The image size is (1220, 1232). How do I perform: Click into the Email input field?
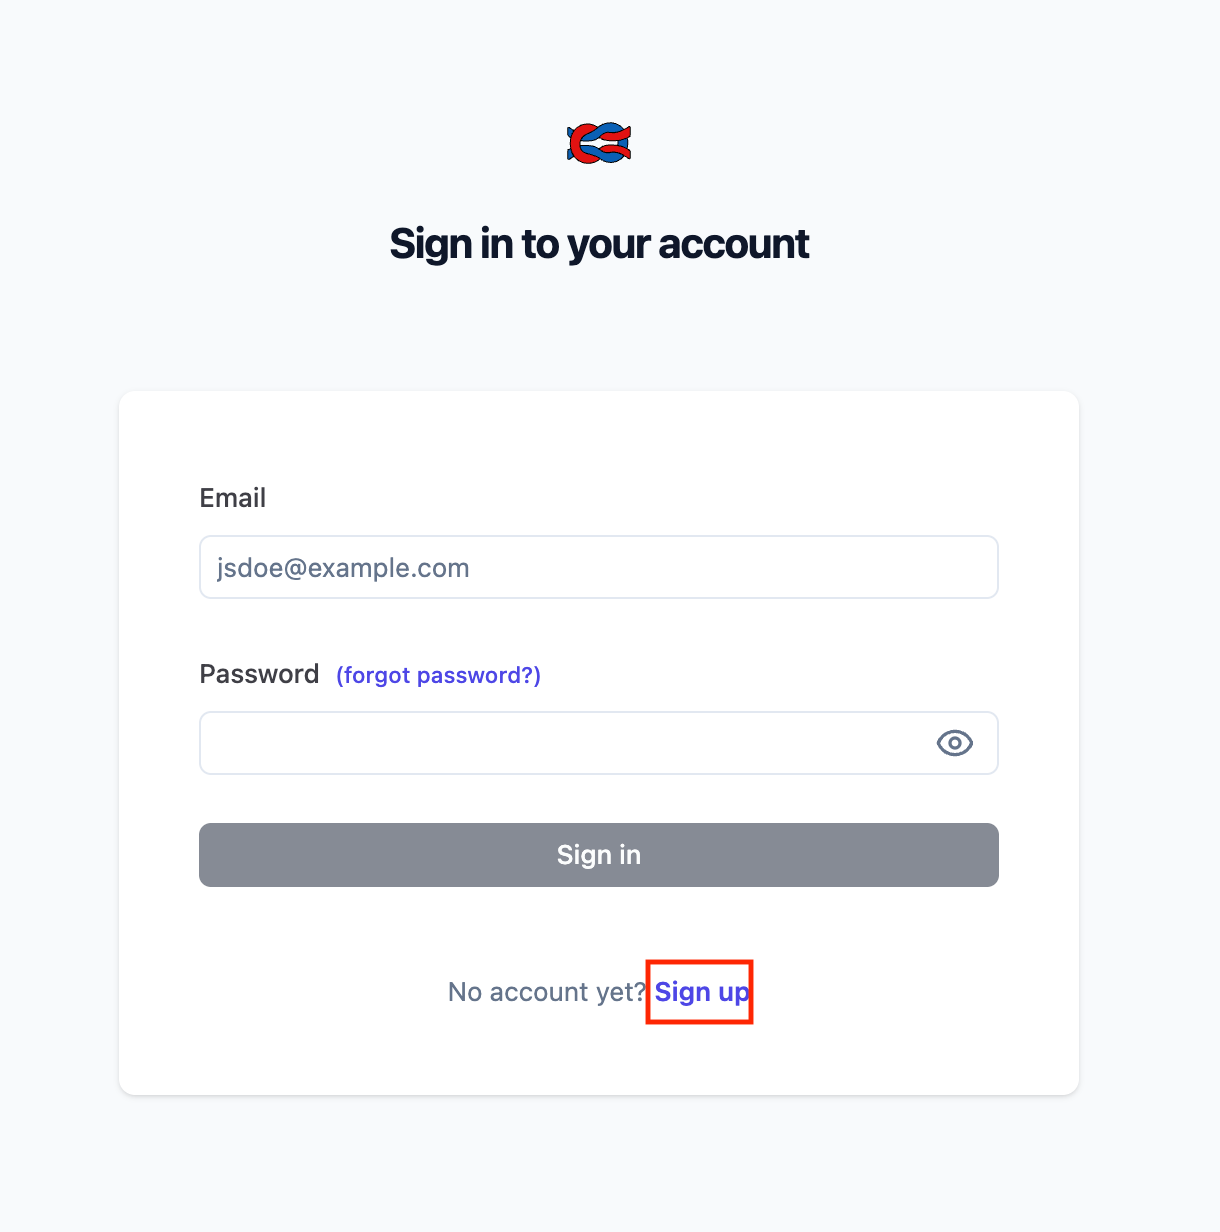598,567
